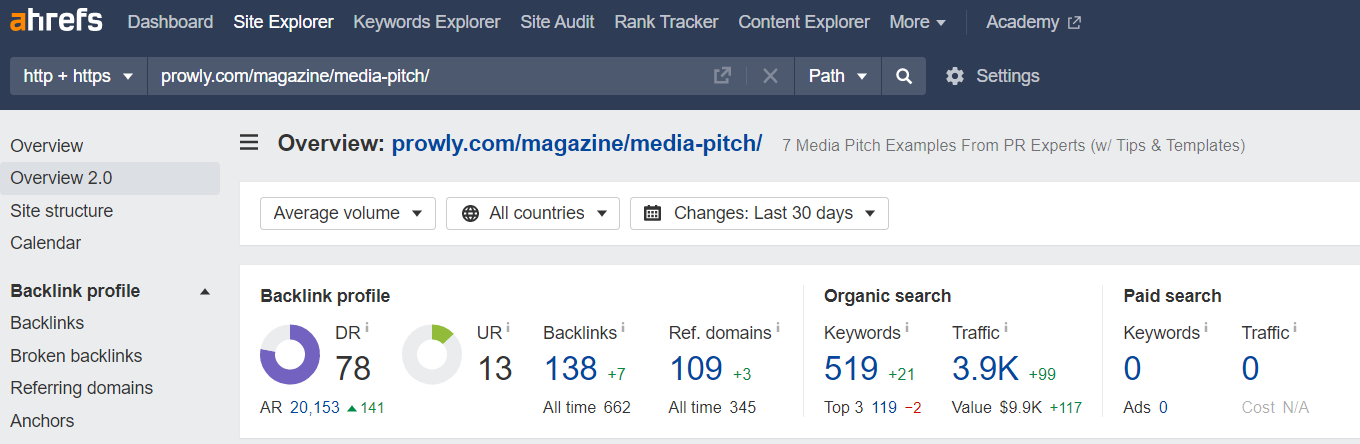Open URL in new tab icon
Viewport: 1360px width, 444px height.
click(x=722, y=76)
